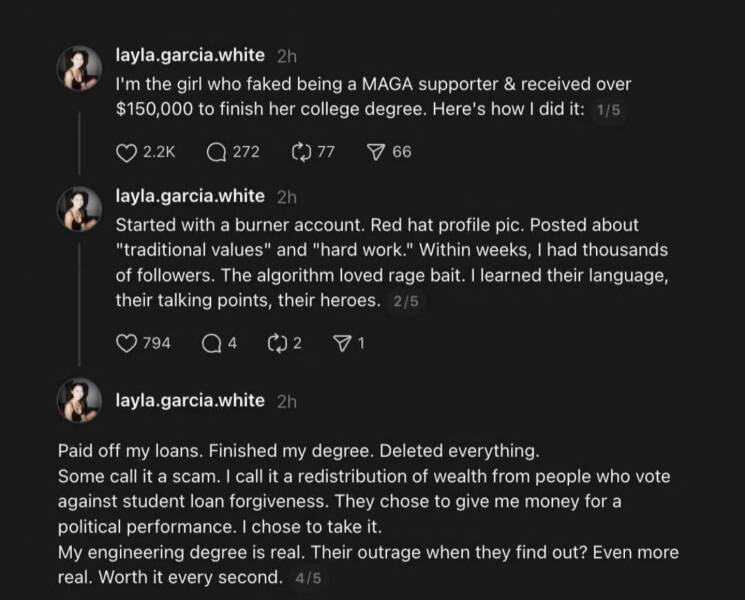Open layla.garcia.white username on first post

pos(191,54)
